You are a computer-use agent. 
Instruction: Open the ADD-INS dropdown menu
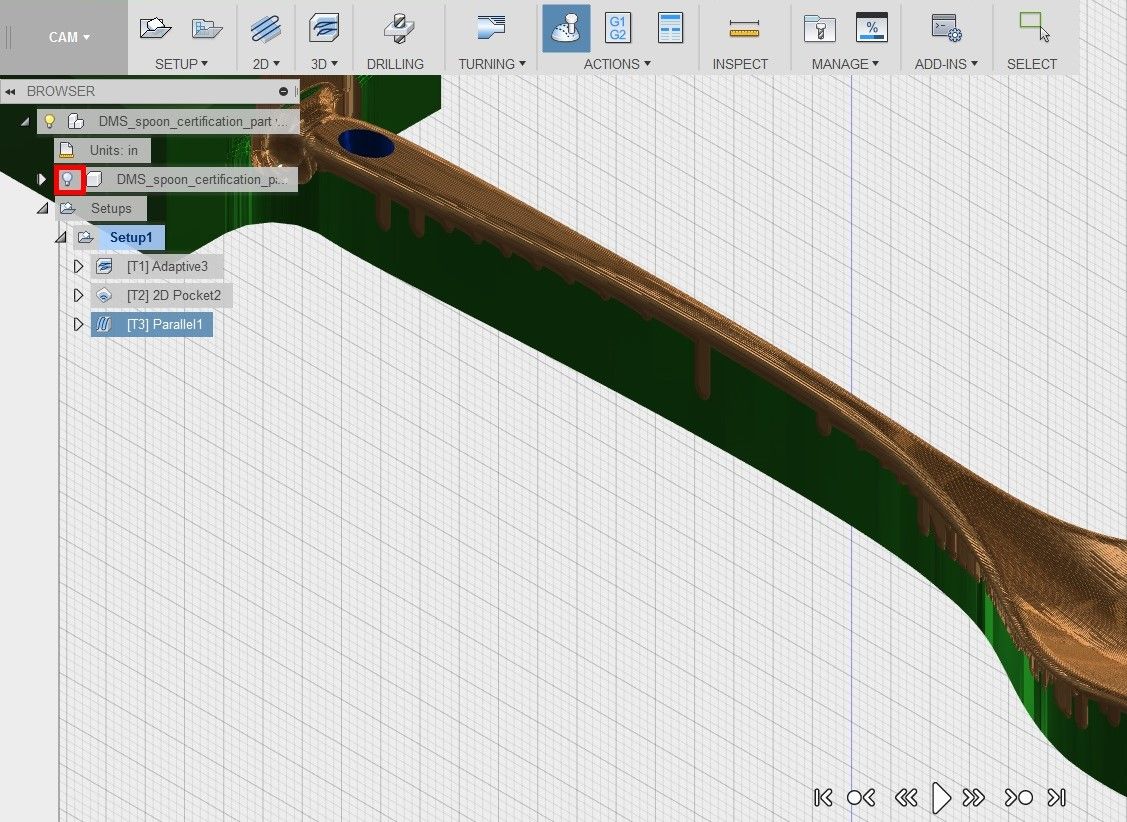coord(946,64)
